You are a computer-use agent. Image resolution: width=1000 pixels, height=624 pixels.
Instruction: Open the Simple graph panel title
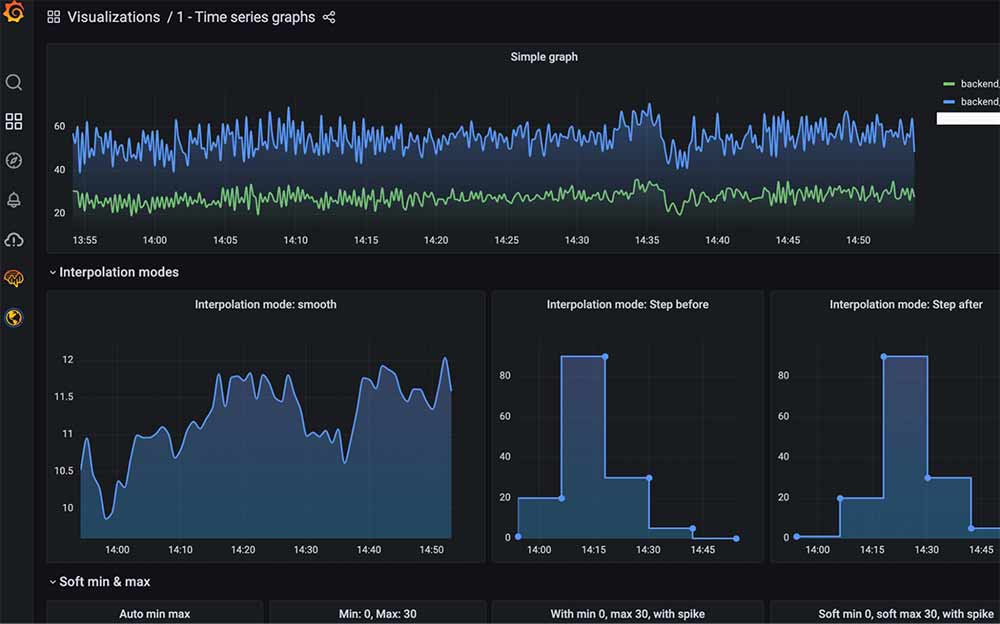click(x=544, y=57)
